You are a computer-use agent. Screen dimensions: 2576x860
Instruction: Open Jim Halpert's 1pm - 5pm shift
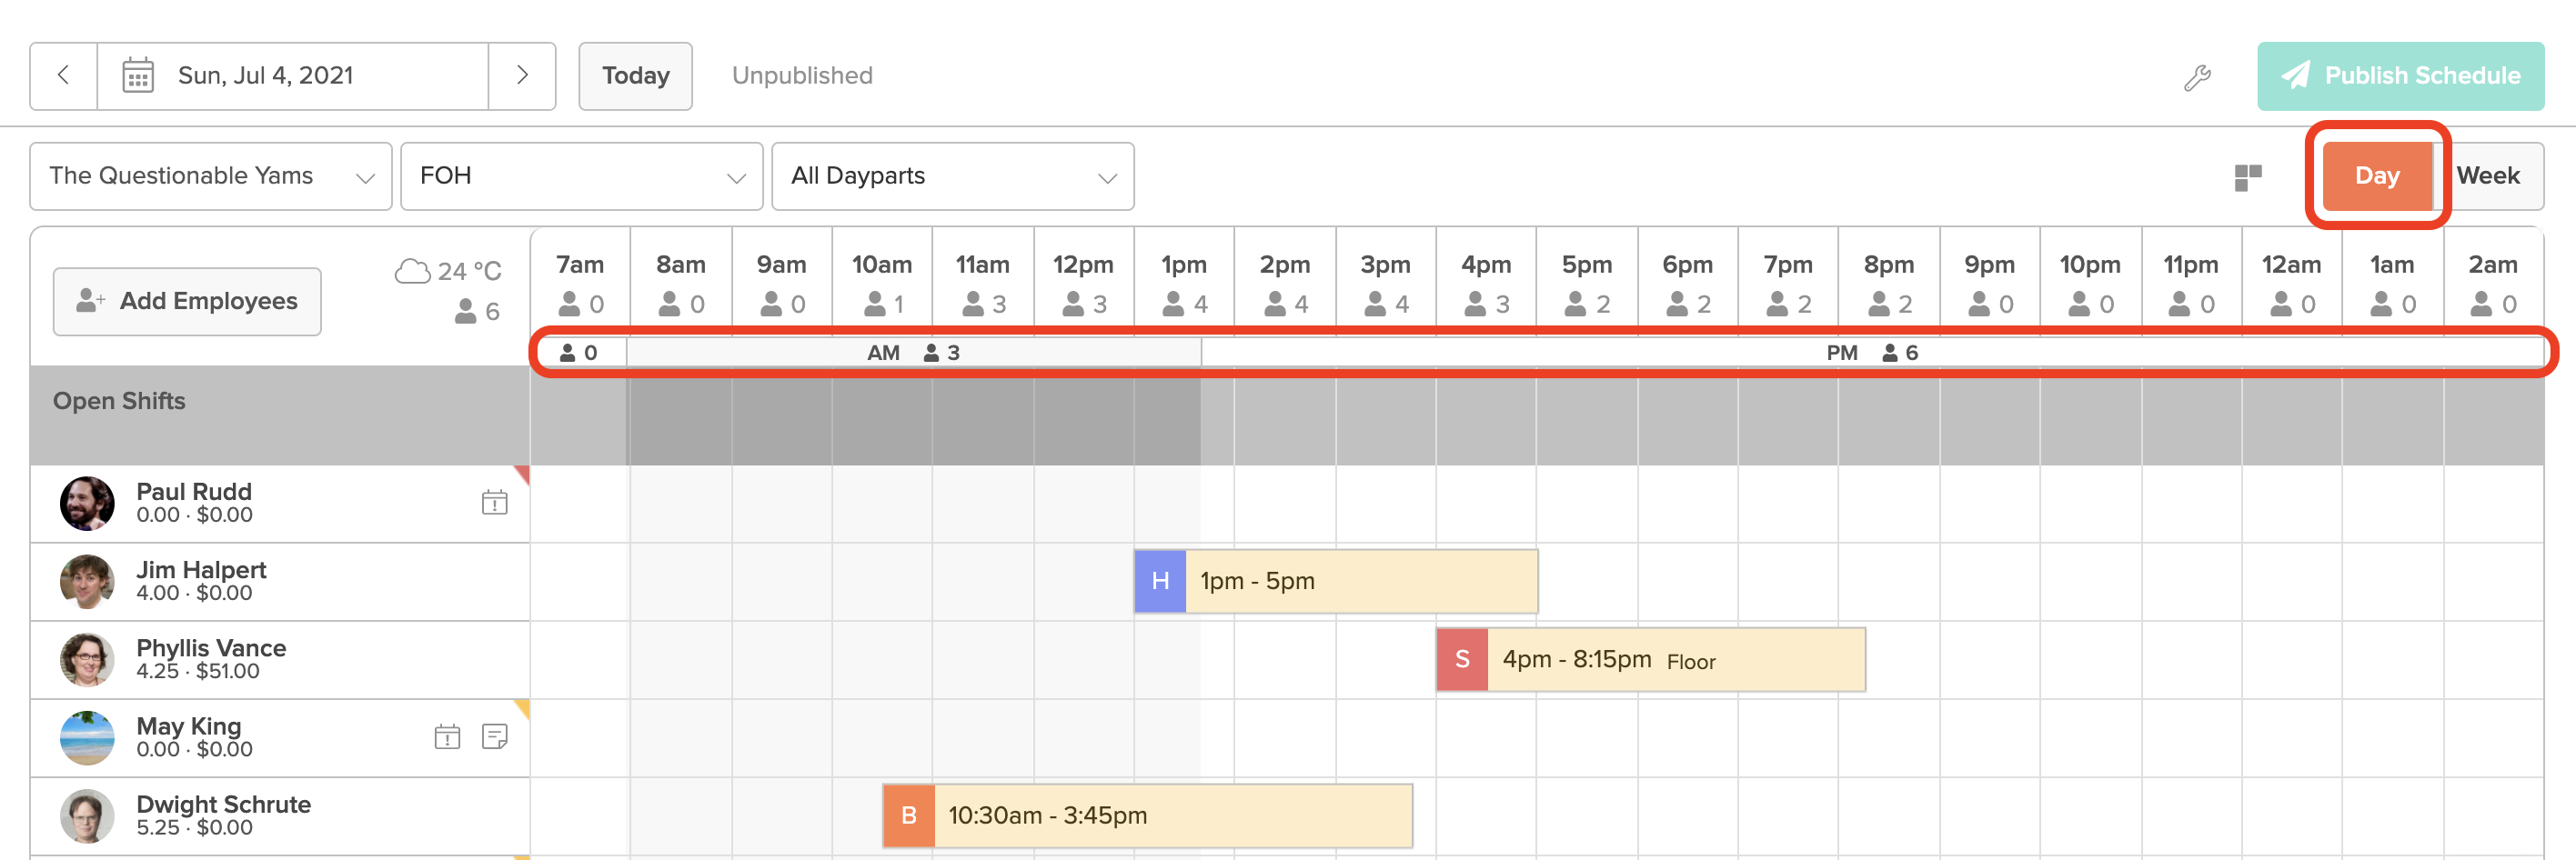tap(1336, 581)
